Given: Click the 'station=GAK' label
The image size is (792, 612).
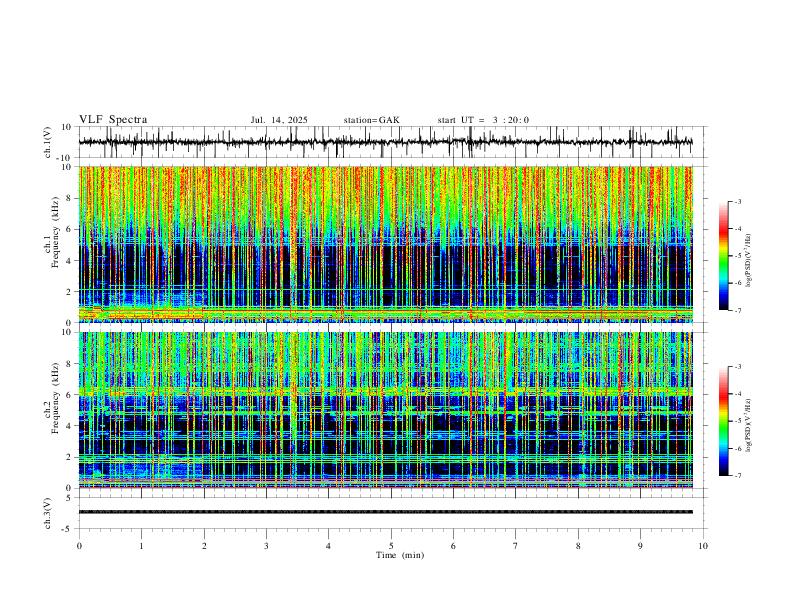Looking at the screenshot, I should point(371,120).
